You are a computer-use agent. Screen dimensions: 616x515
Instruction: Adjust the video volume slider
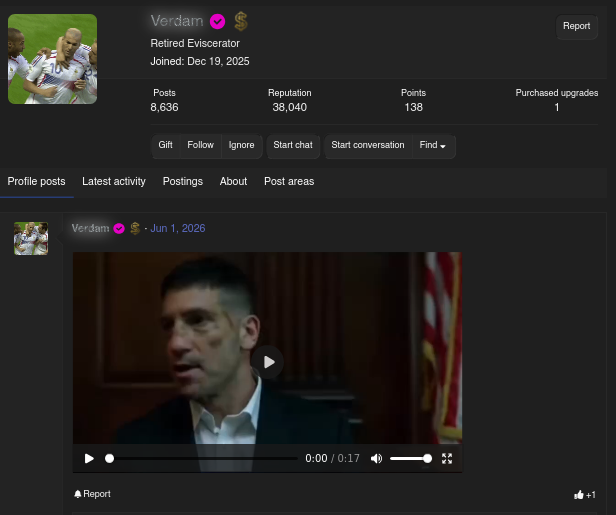pos(411,458)
